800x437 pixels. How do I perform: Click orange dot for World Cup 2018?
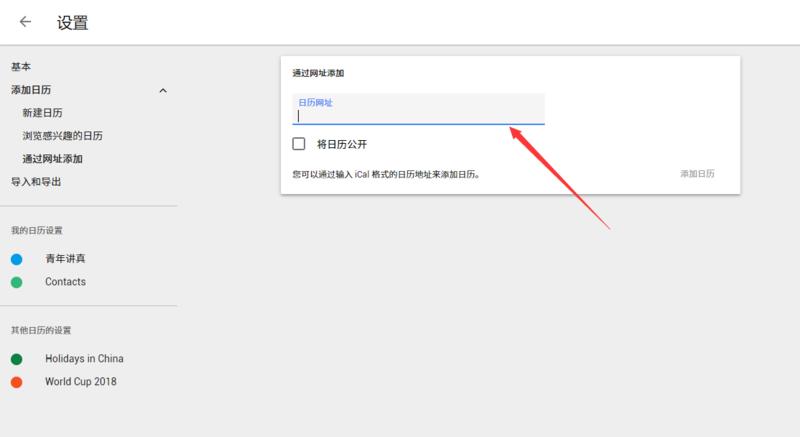(x=16, y=382)
